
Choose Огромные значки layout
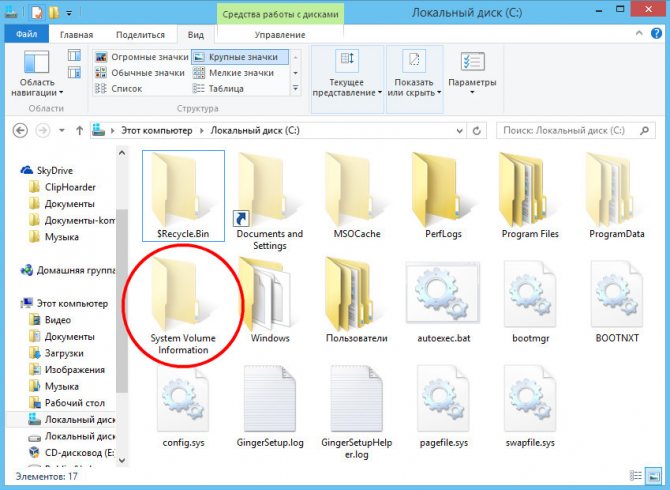point(142,57)
